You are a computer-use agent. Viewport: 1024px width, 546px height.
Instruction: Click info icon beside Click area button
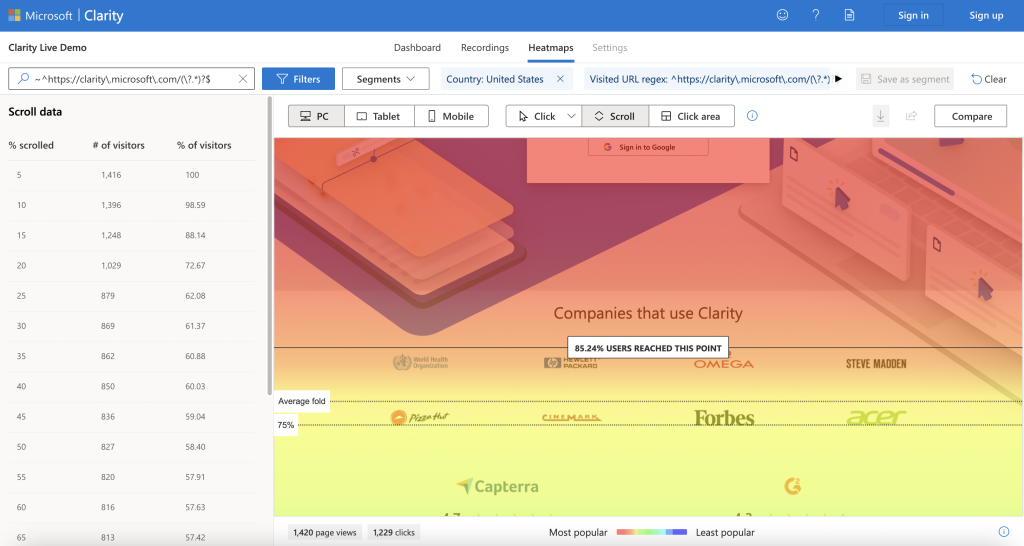point(752,116)
